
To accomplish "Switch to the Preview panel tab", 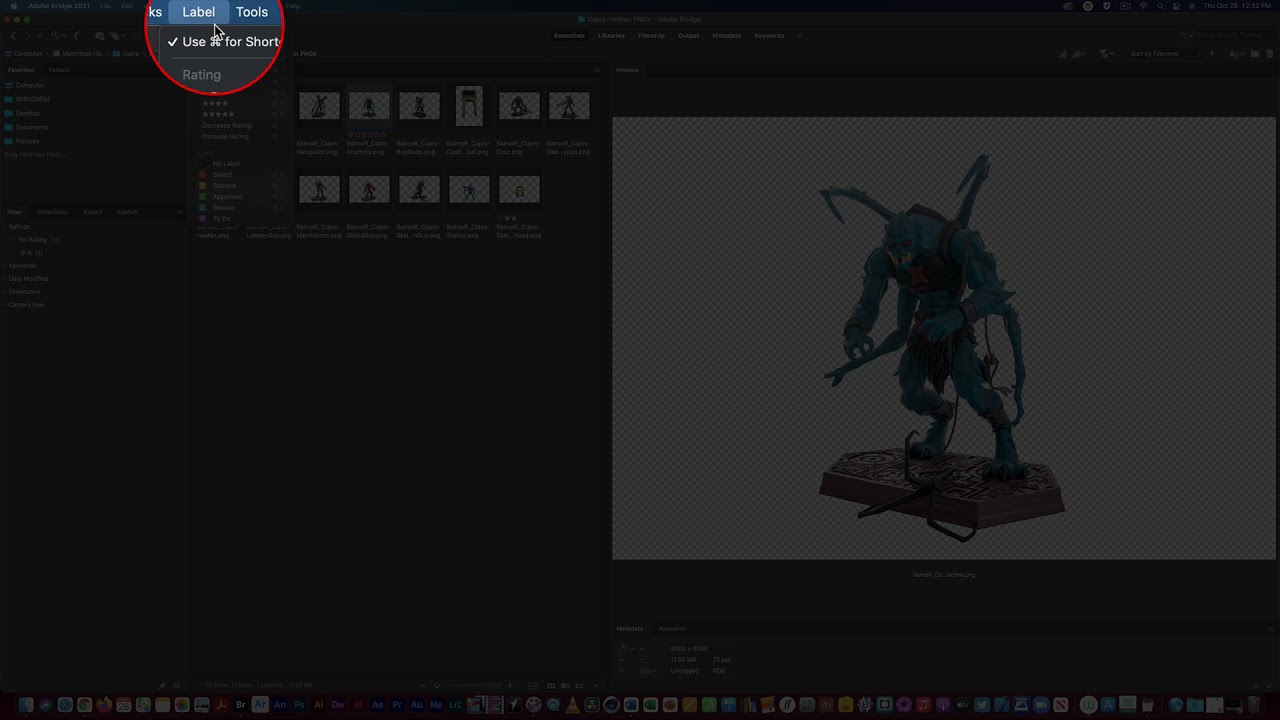I will 627,70.
